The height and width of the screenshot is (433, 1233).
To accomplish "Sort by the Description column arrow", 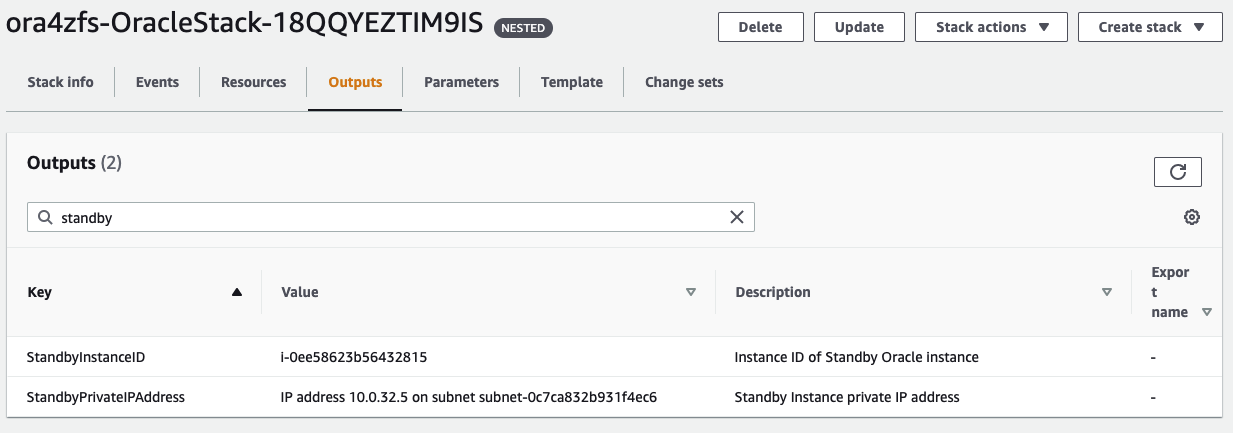I will pos(1106,292).
